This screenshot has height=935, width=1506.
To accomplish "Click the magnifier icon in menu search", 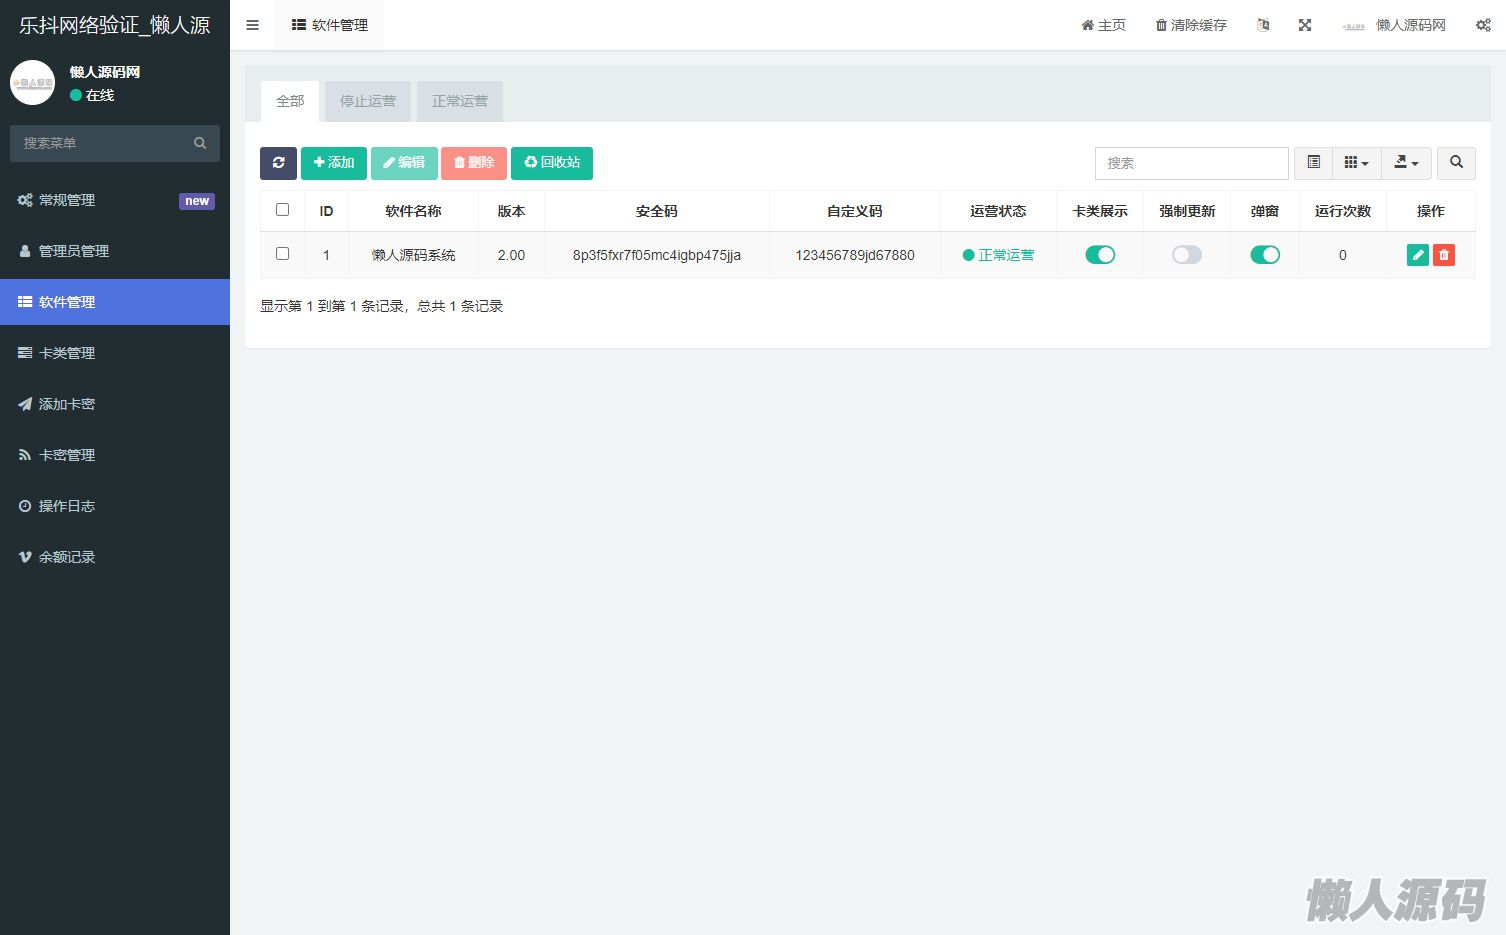I will pos(200,143).
